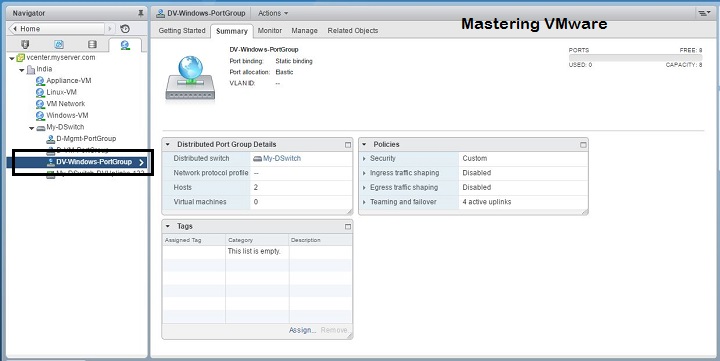Open the Getting Started tab
The image size is (720, 361).
pos(182,30)
